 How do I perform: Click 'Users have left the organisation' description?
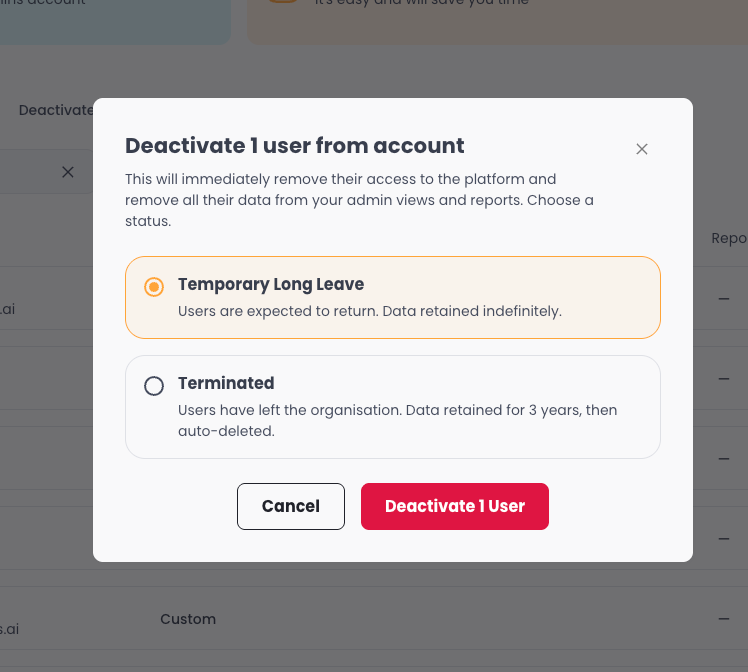click(x=397, y=420)
